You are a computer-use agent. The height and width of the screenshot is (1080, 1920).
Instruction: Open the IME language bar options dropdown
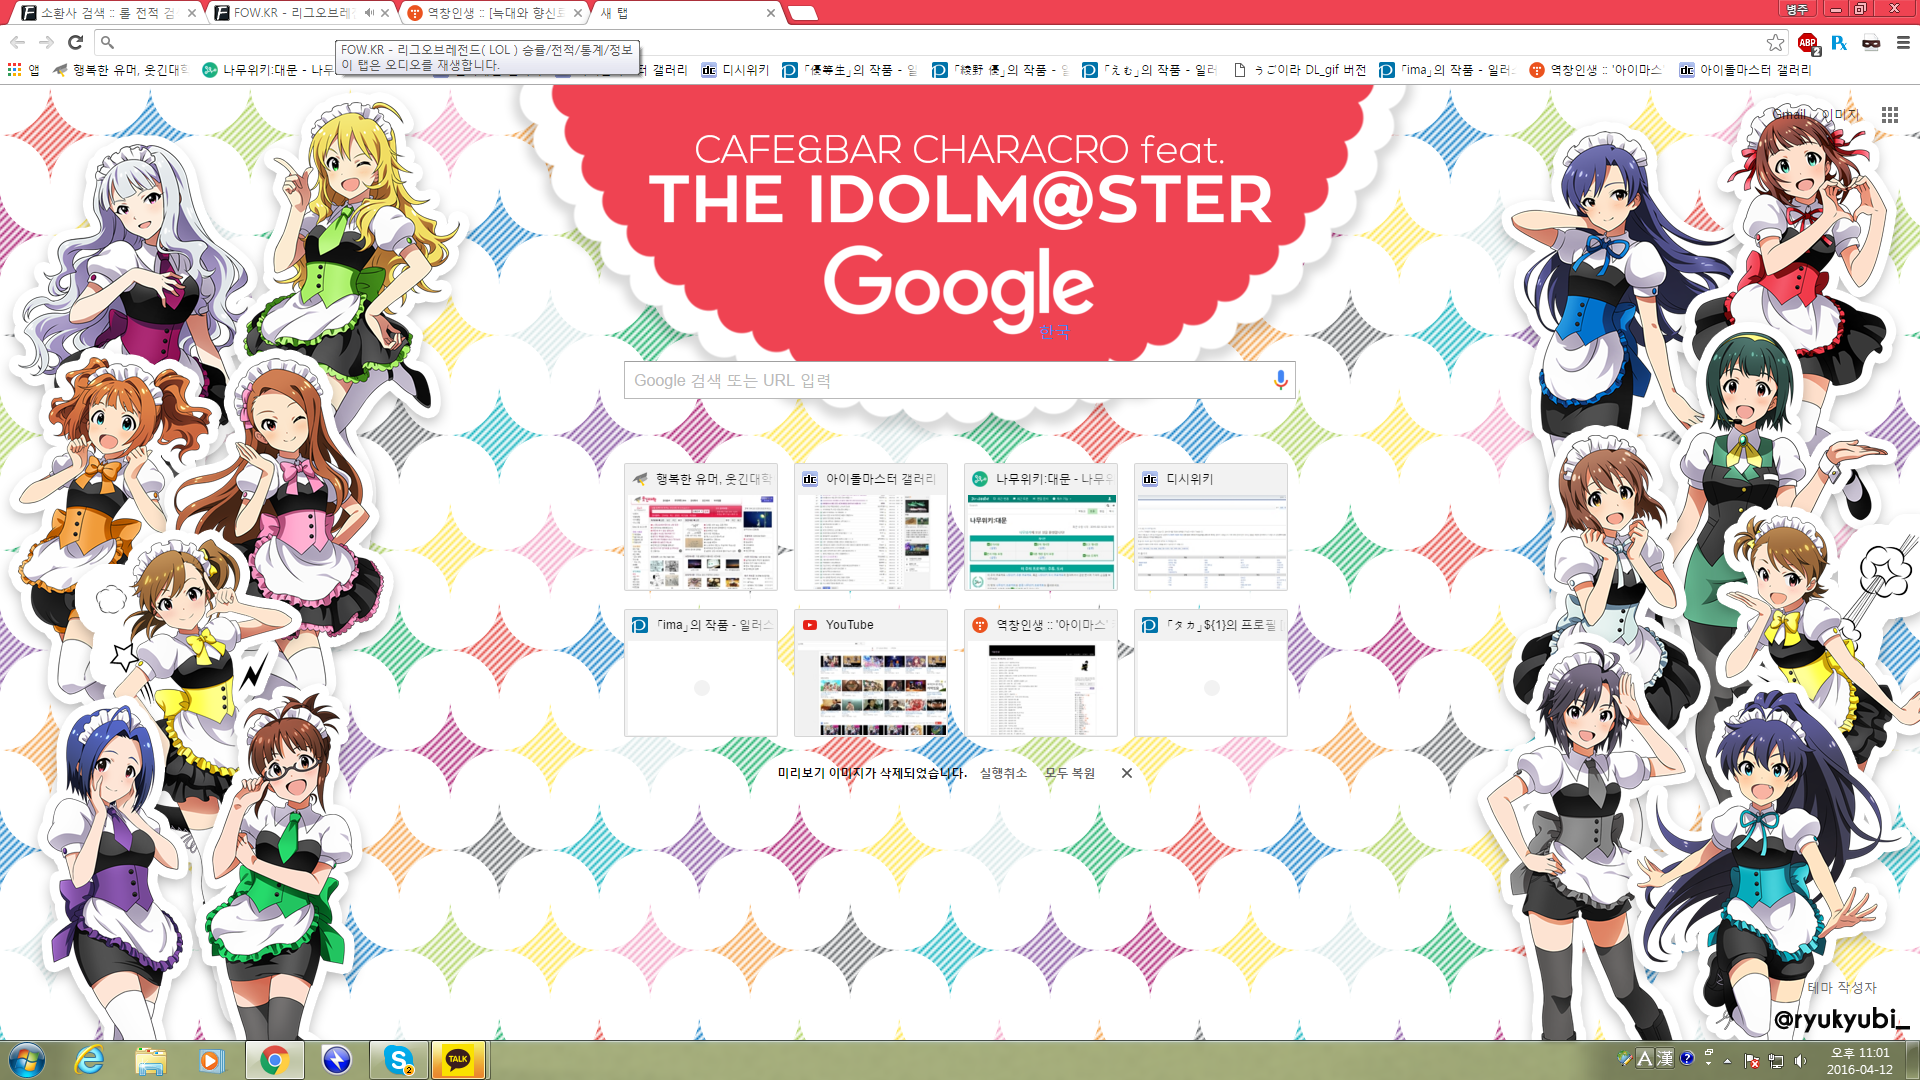(1709, 1063)
